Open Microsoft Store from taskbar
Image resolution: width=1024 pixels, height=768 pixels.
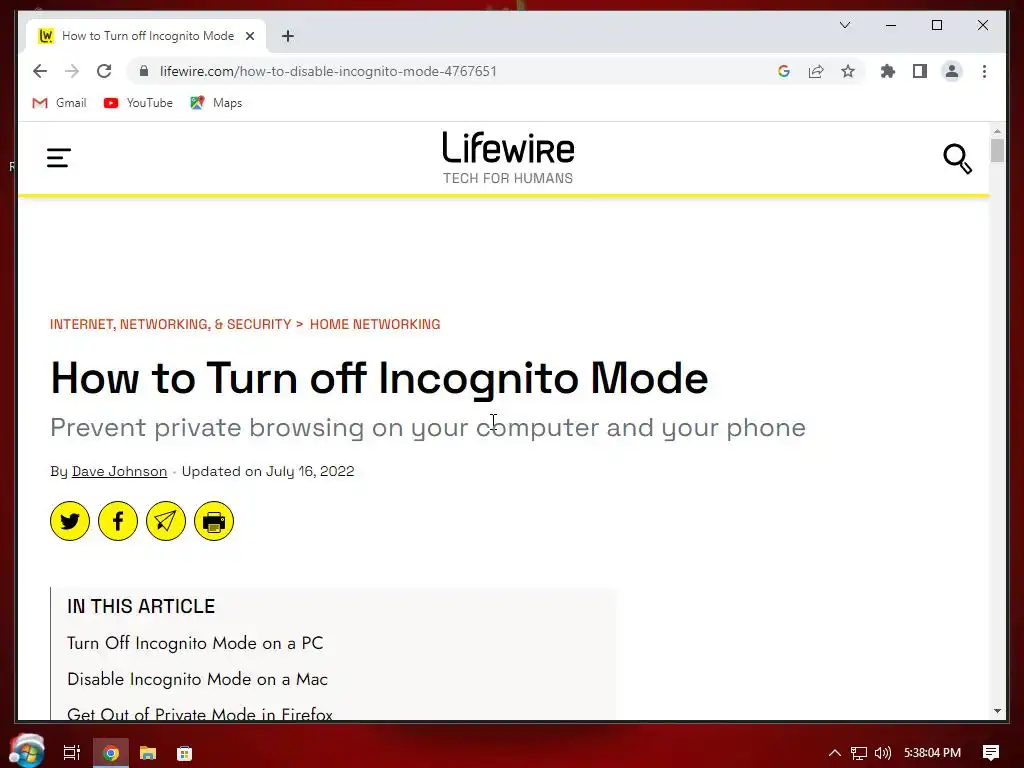(184, 753)
